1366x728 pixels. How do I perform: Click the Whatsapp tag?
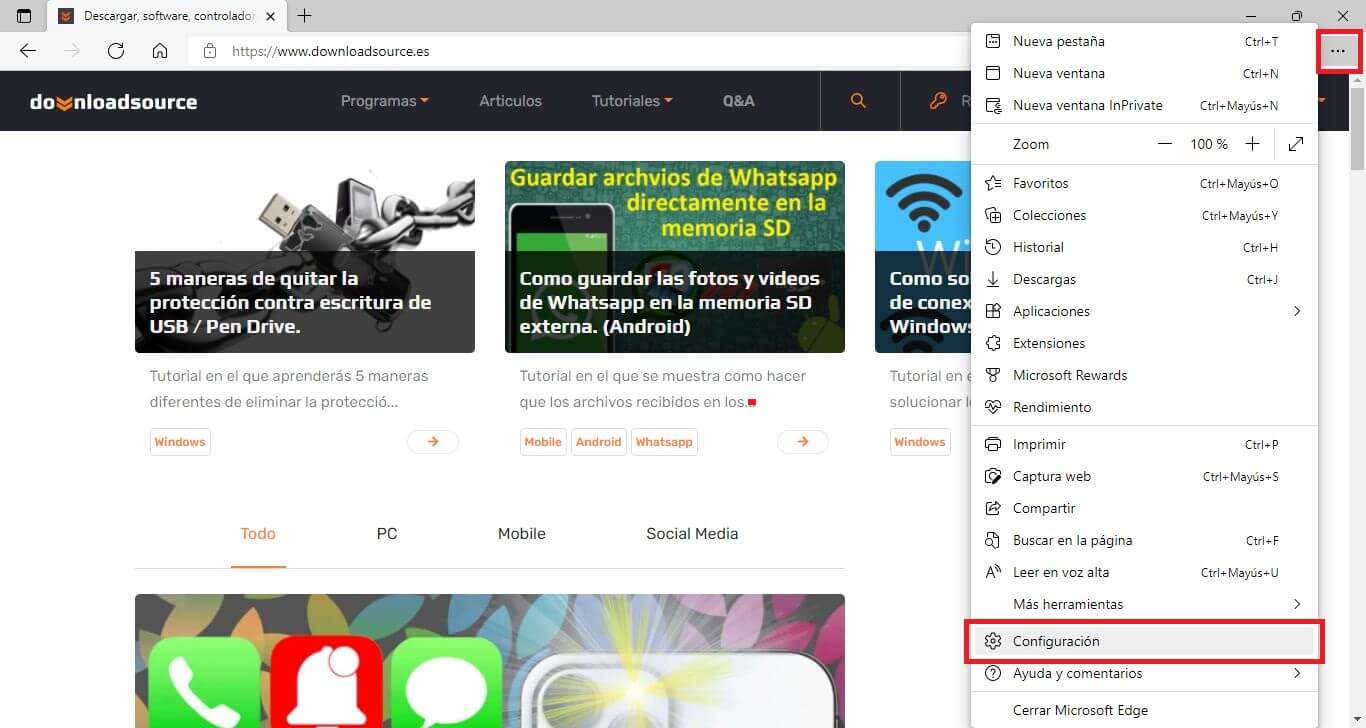[x=664, y=442]
